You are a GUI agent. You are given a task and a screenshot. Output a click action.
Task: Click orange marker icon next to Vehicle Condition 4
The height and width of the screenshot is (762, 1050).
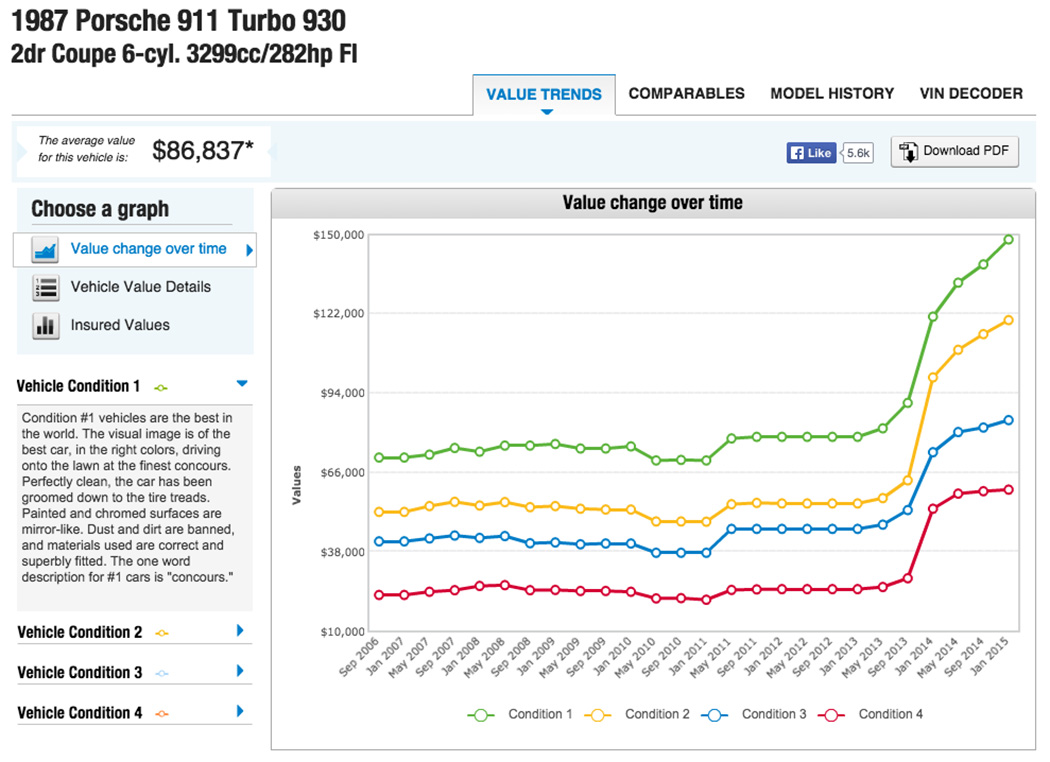coord(162,714)
